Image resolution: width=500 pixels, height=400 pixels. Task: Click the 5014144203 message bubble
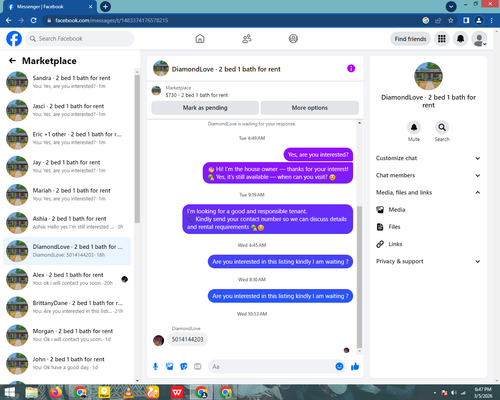tap(187, 339)
